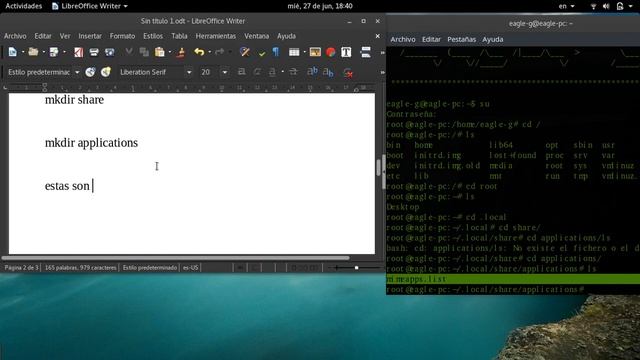This screenshot has height=360, width=640.
Task: Click the es-US language status field
Action: [190, 268]
